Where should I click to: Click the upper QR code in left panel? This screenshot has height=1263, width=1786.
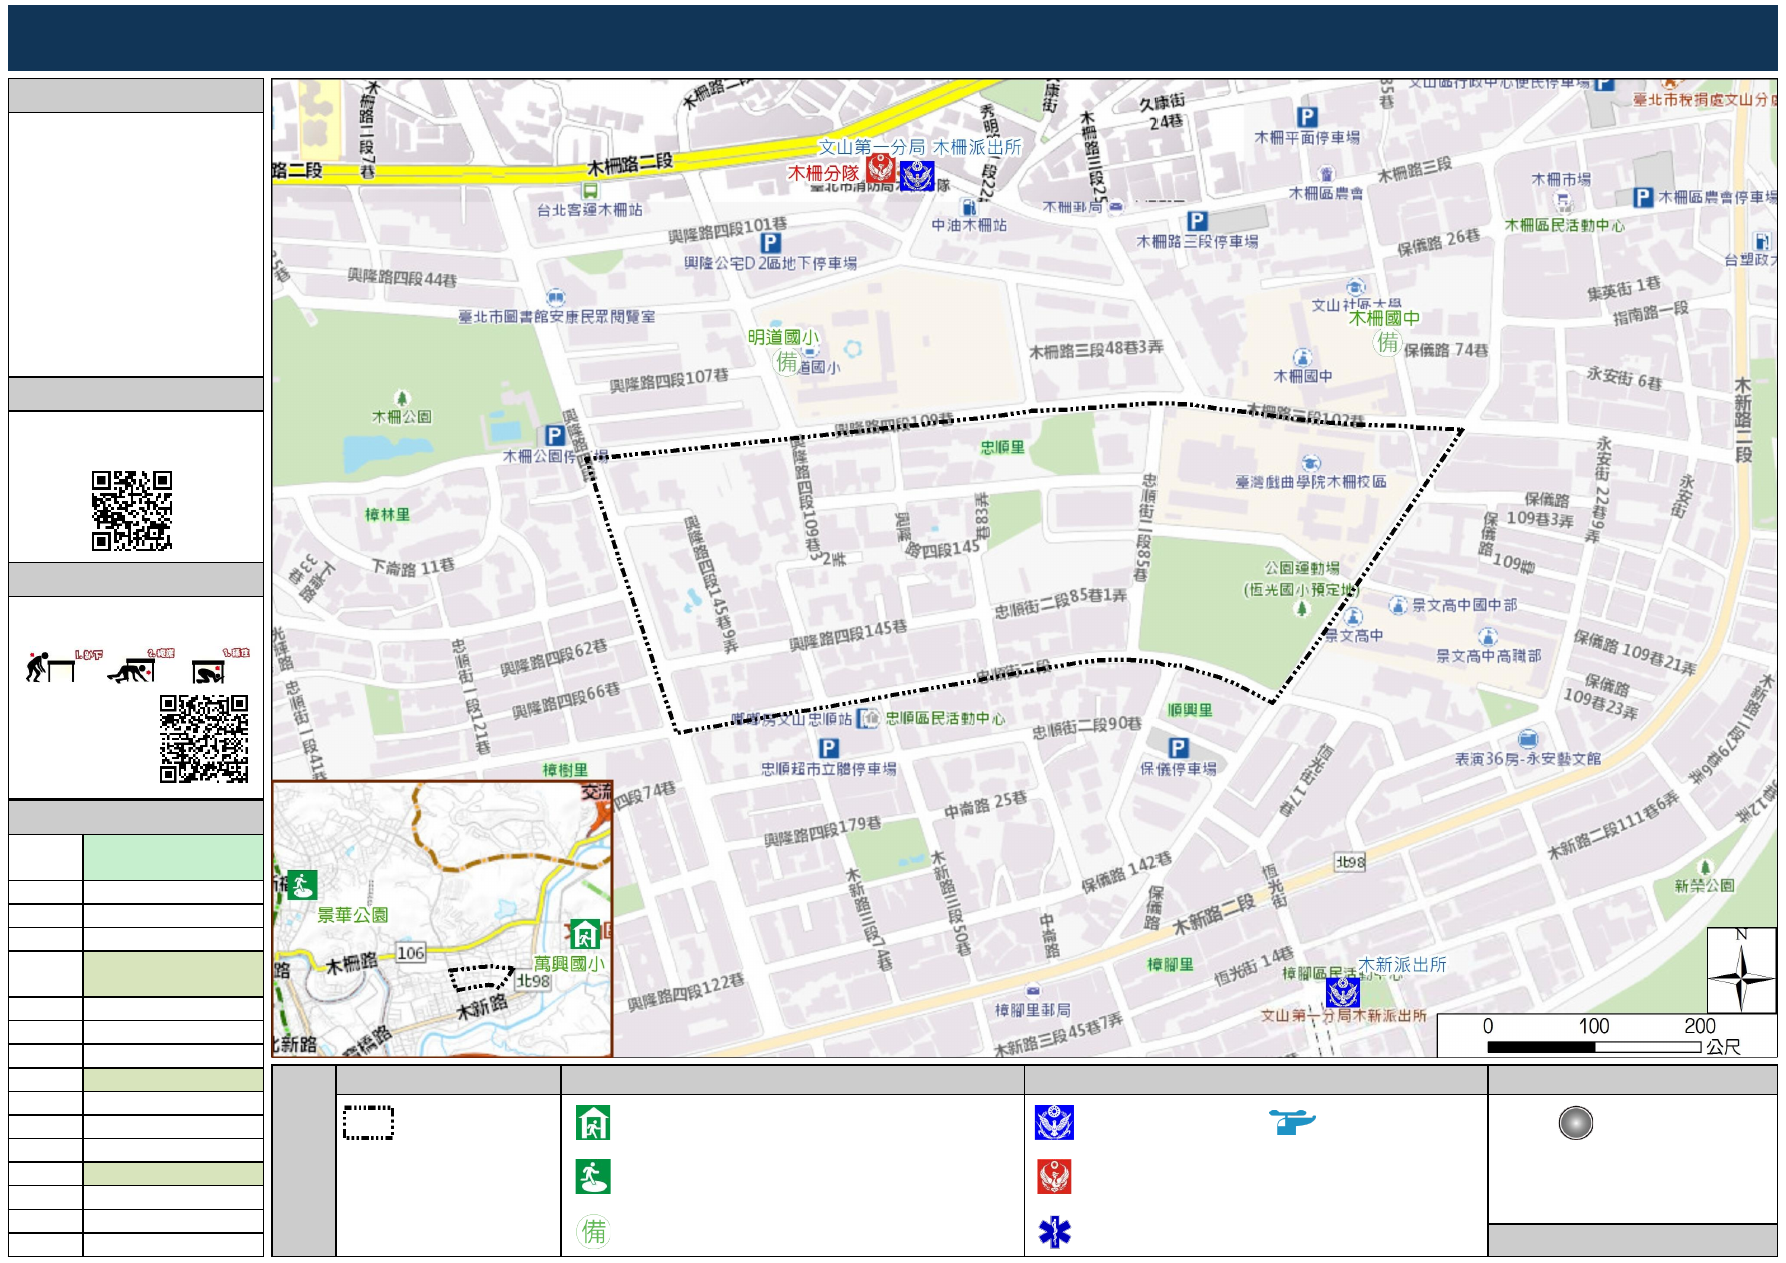132,511
